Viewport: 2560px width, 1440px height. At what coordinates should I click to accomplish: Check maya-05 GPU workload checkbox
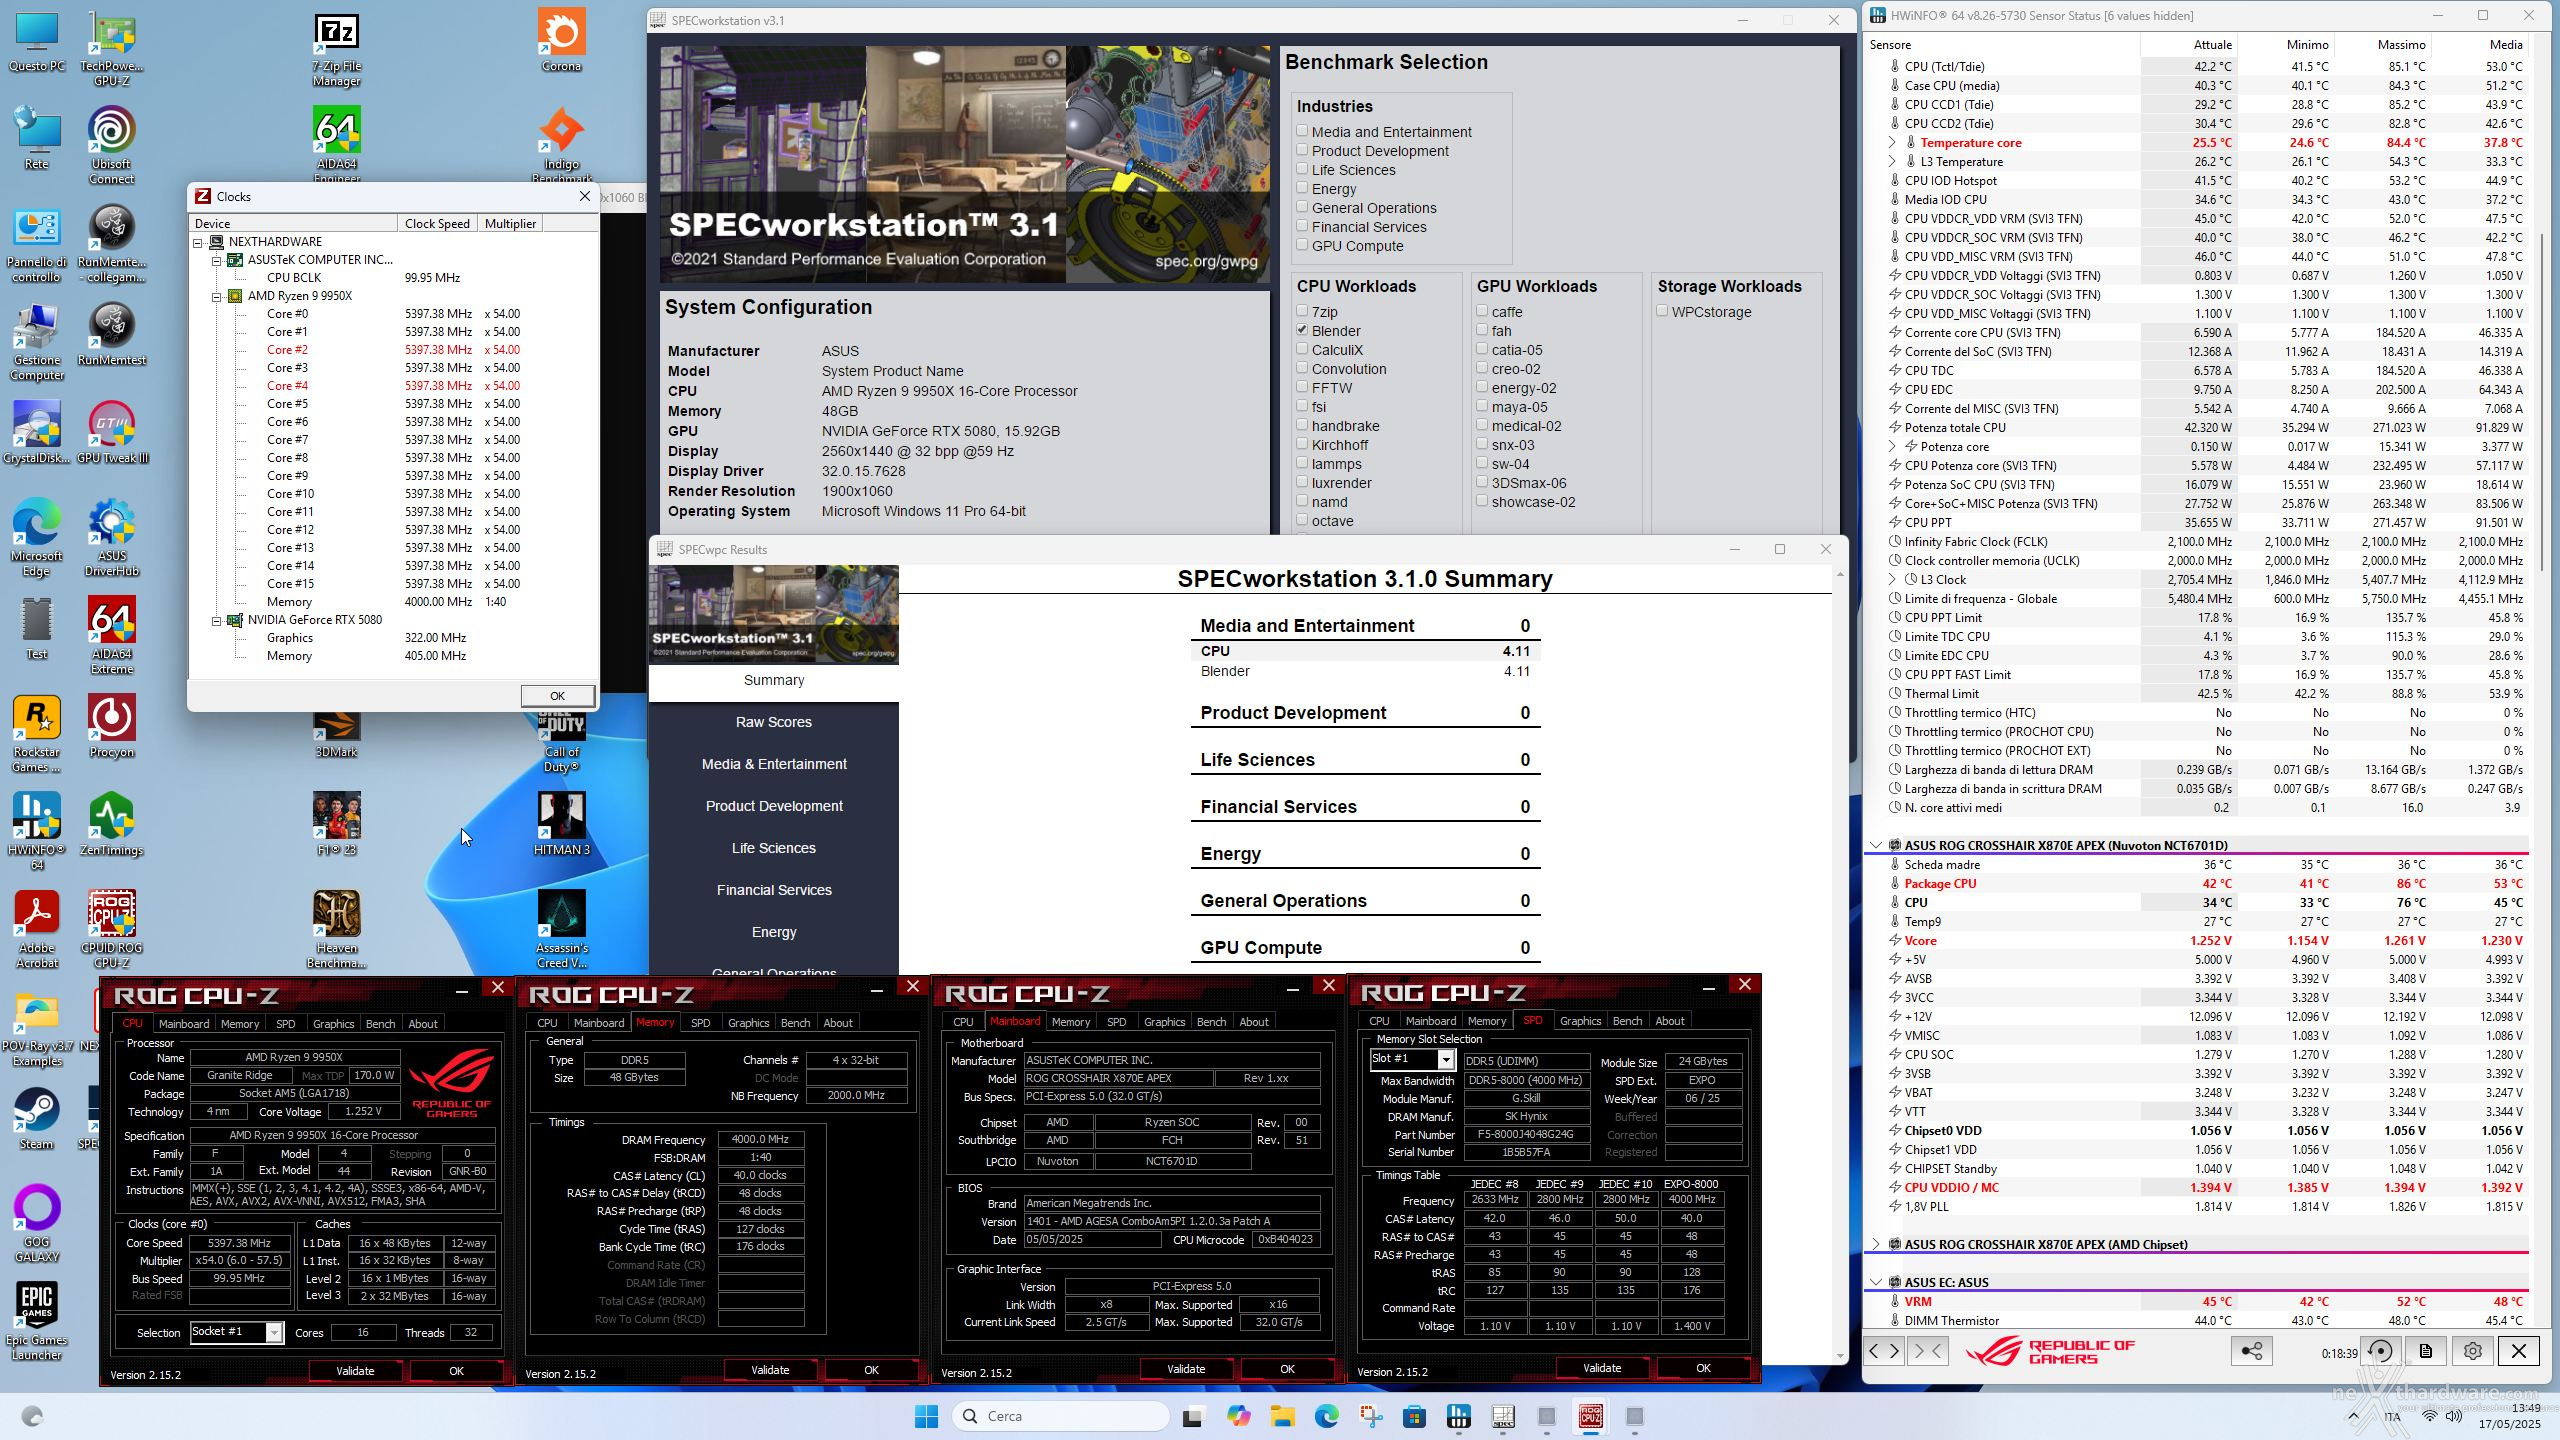point(1482,406)
